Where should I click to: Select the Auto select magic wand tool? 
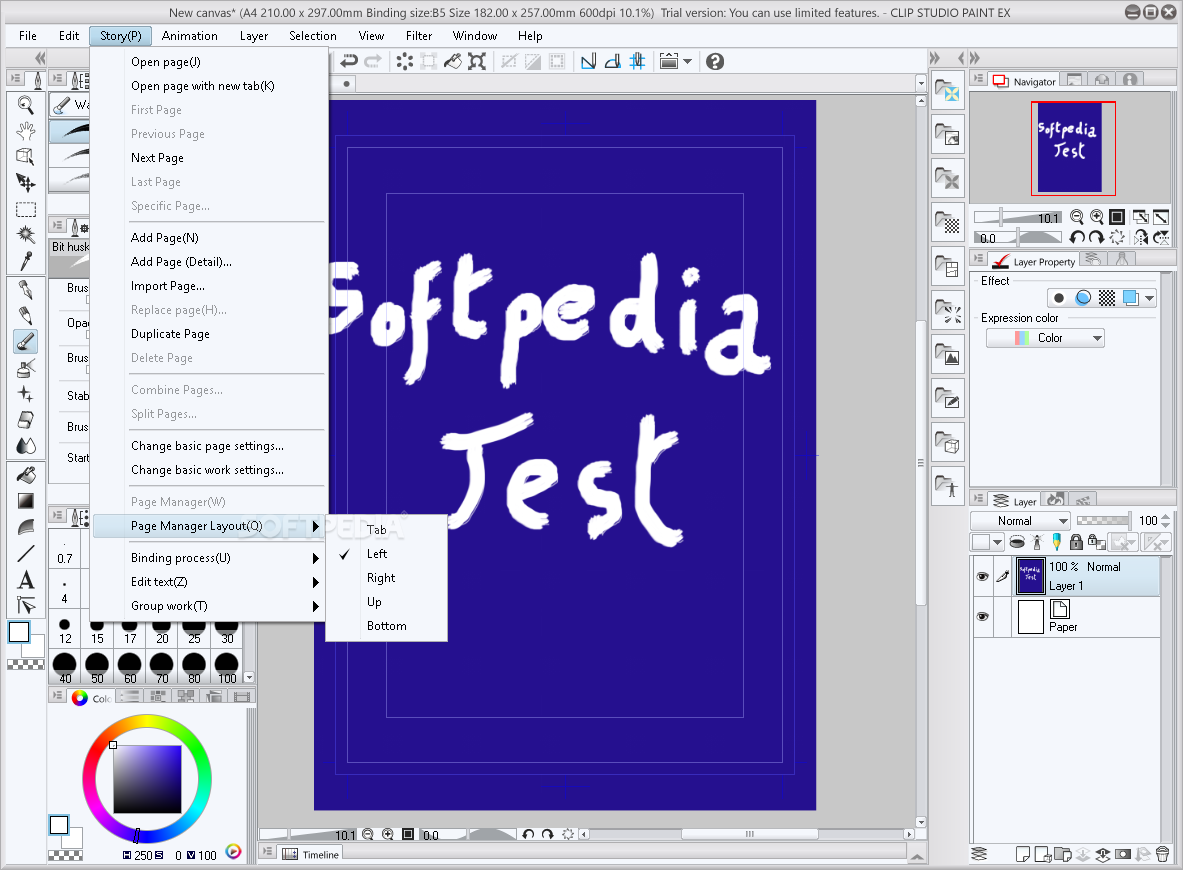tap(26, 235)
